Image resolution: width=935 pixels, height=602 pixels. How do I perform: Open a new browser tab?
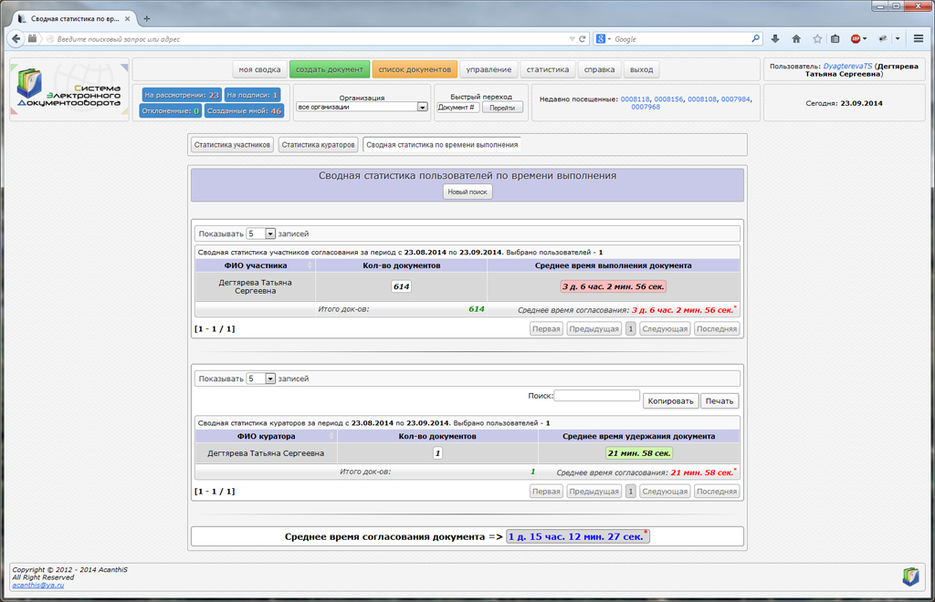point(147,18)
